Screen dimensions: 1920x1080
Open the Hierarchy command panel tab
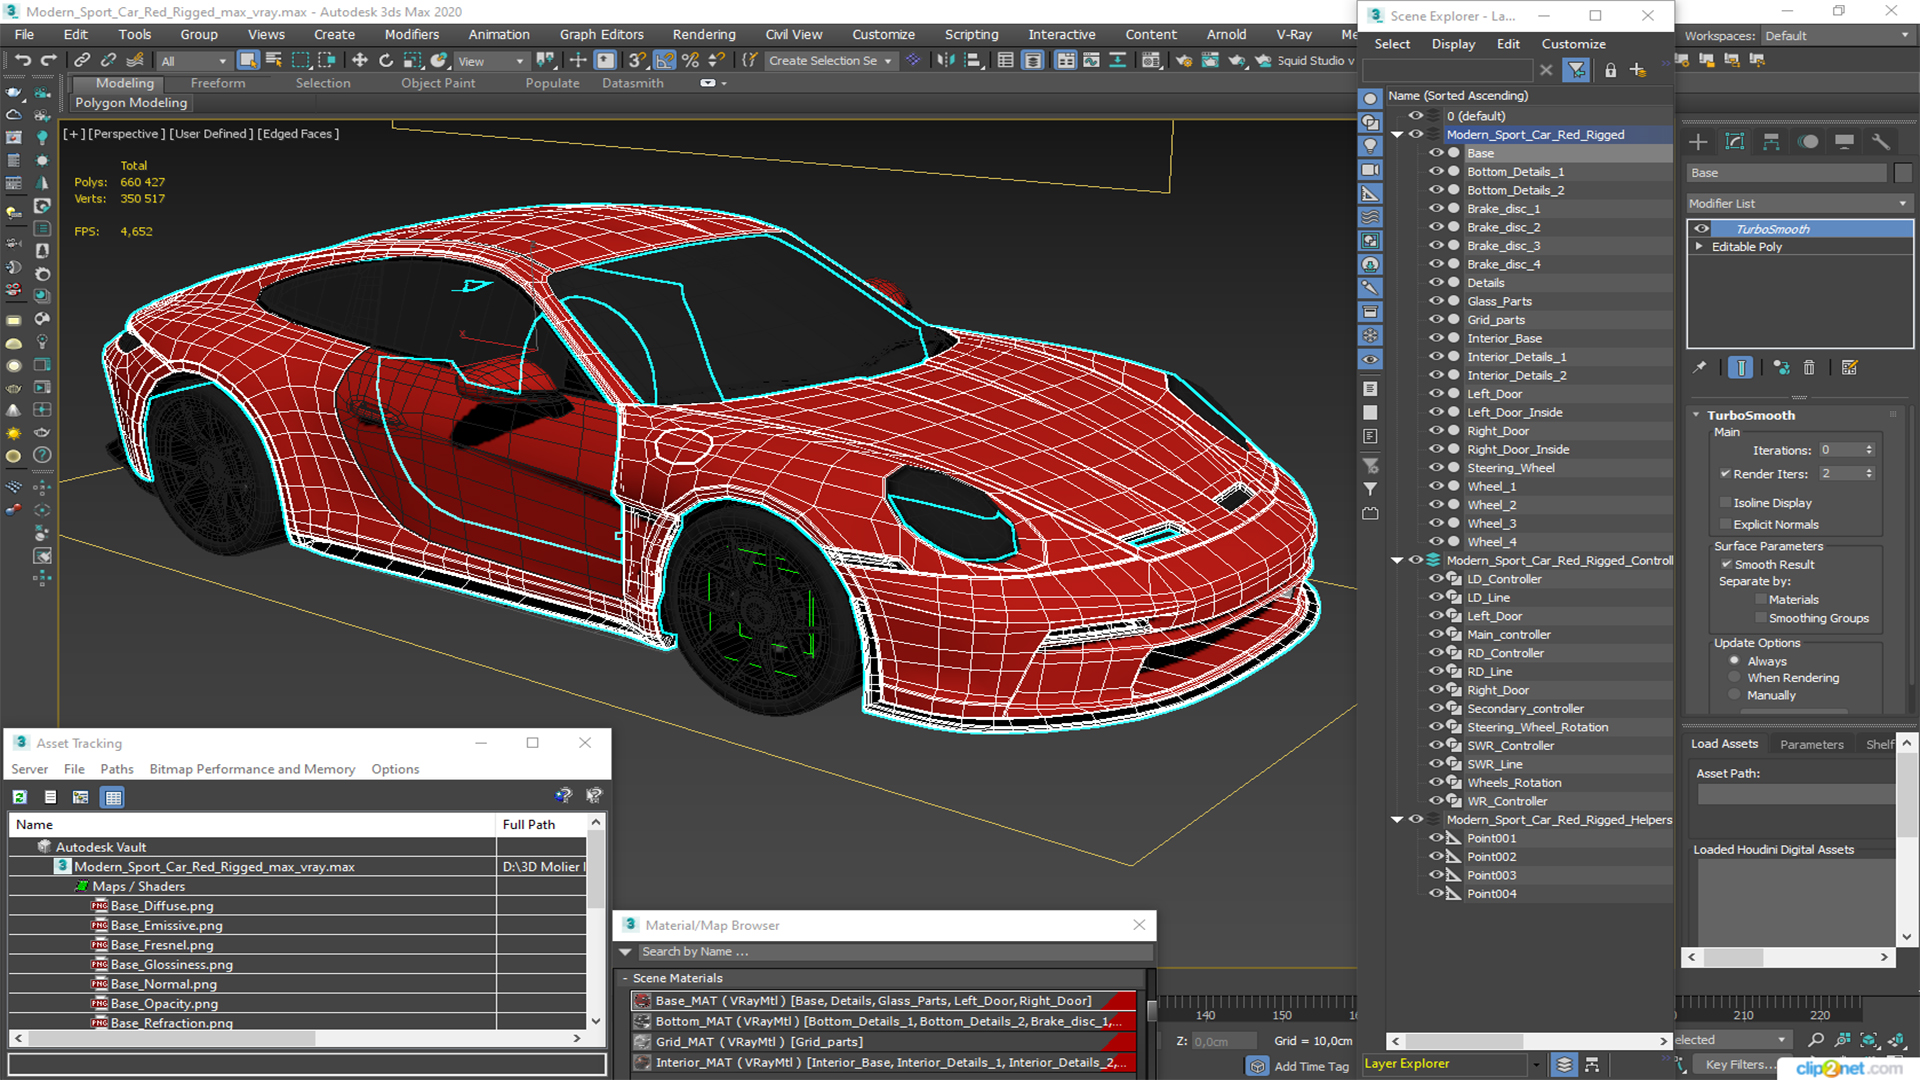1771,142
